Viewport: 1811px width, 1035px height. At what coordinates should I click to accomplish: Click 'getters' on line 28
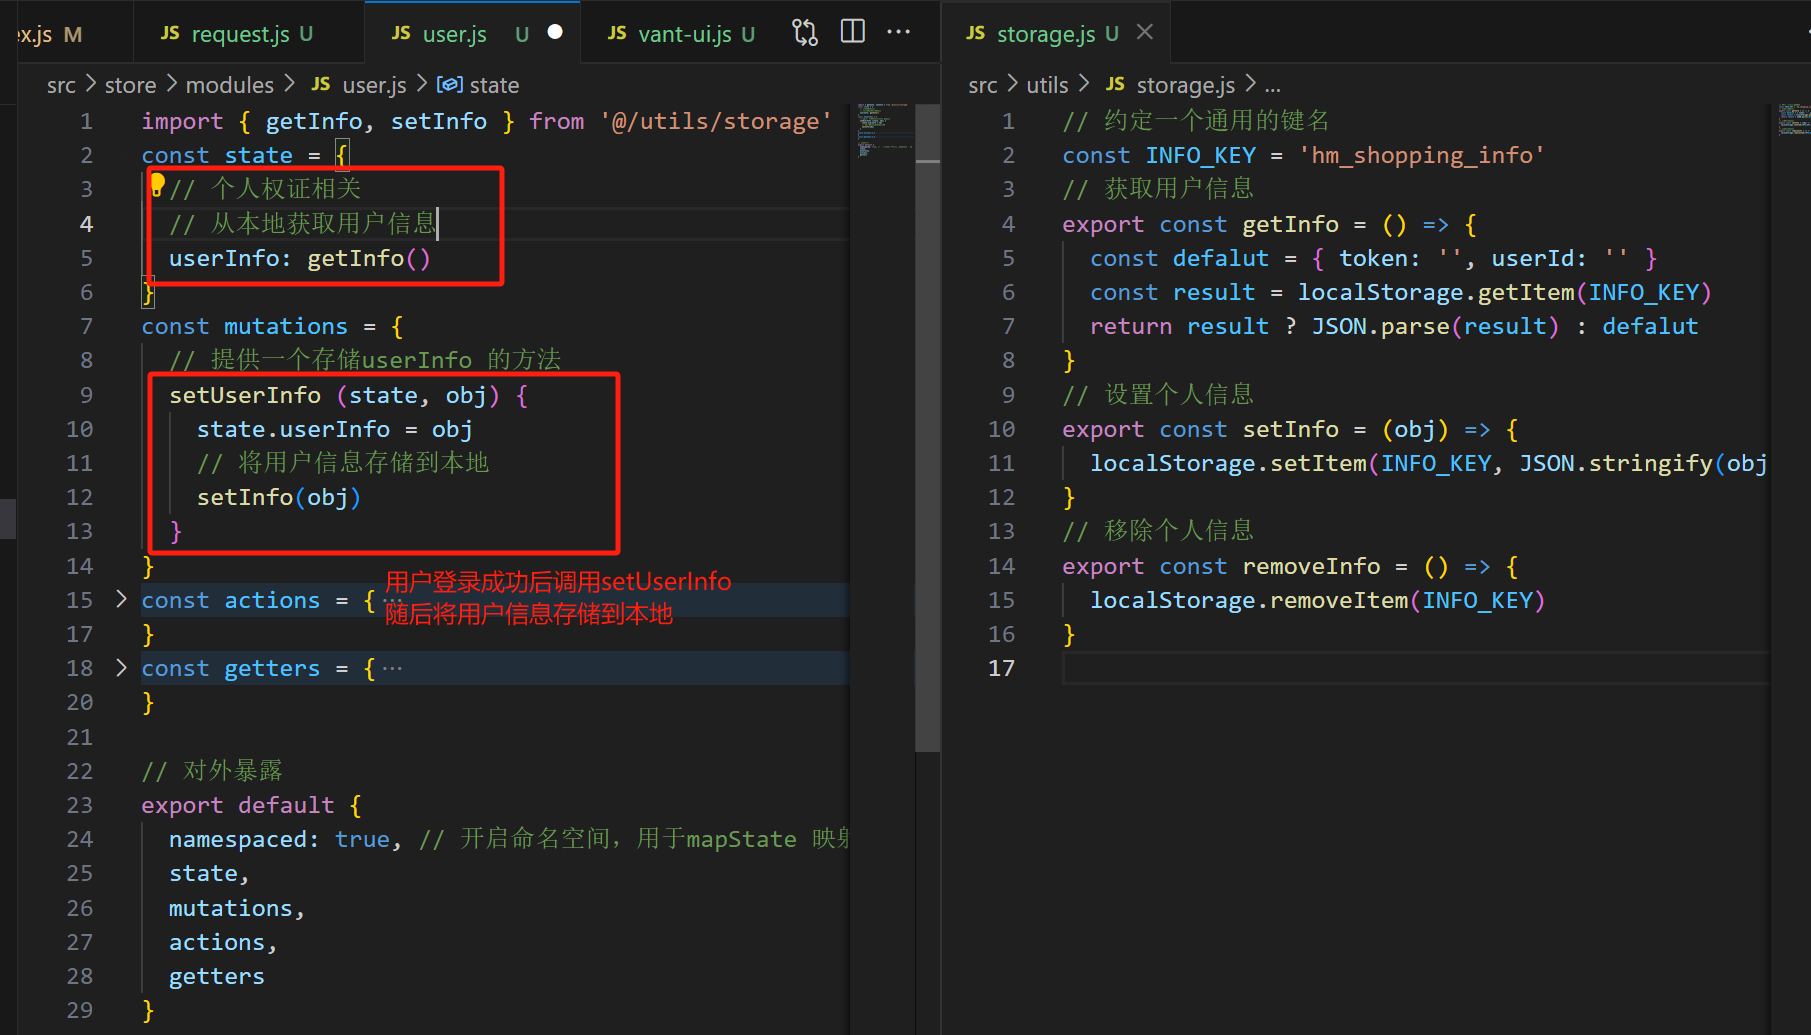tap(217, 976)
